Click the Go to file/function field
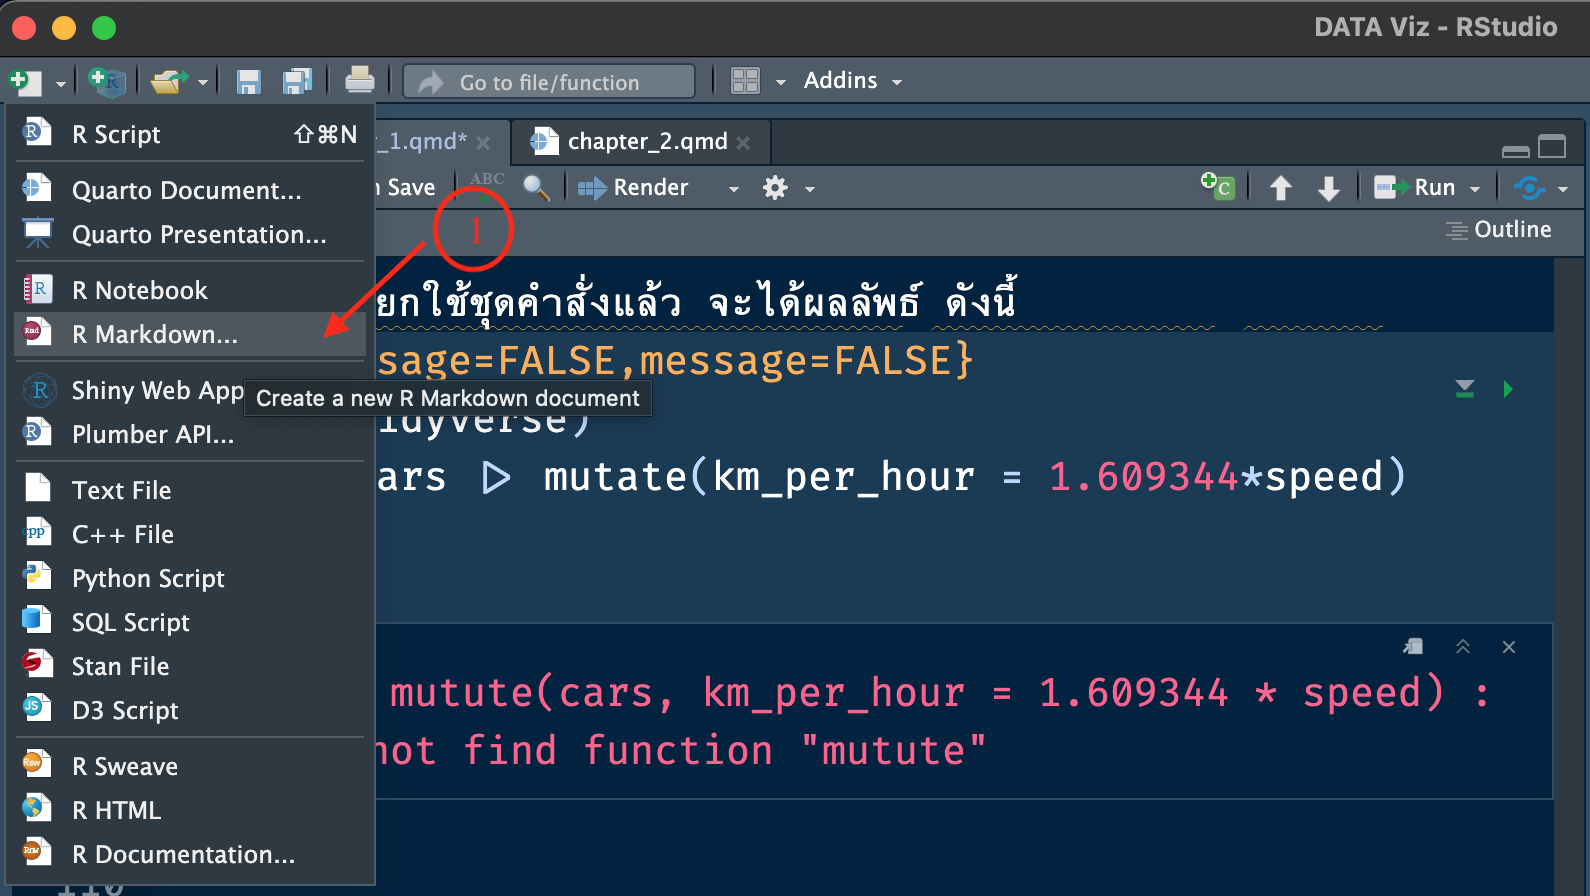The height and width of the screenshot is (896, 1590). pos(549,82)
